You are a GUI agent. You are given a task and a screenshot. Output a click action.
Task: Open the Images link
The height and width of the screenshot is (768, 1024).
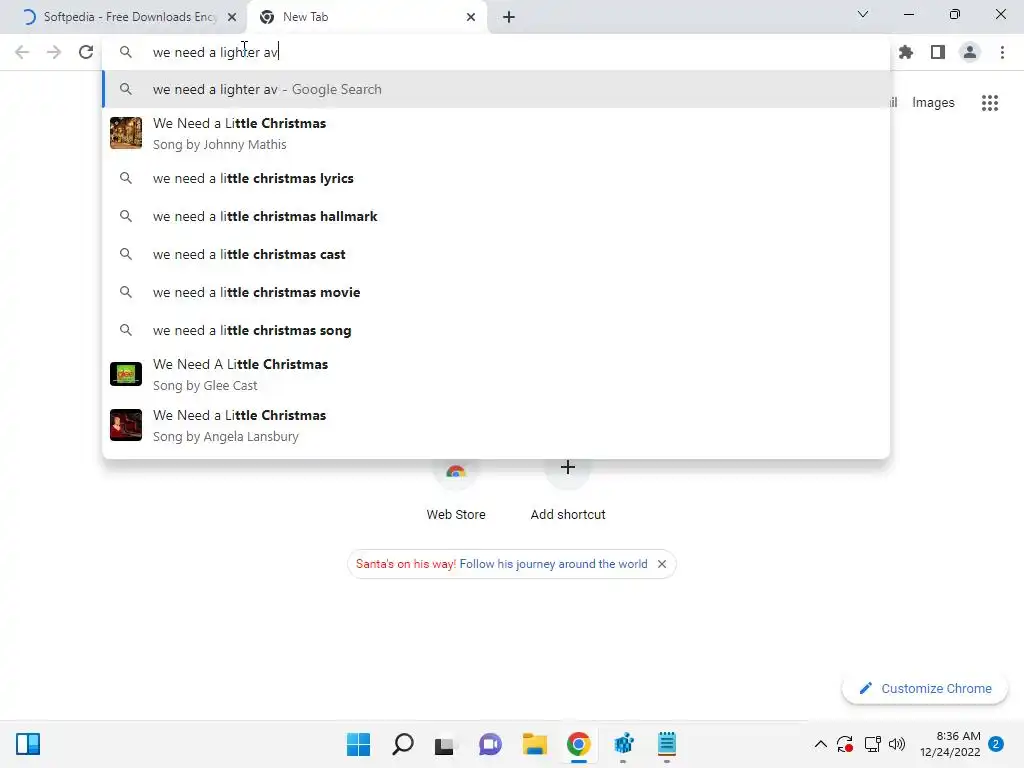(933, 103)
